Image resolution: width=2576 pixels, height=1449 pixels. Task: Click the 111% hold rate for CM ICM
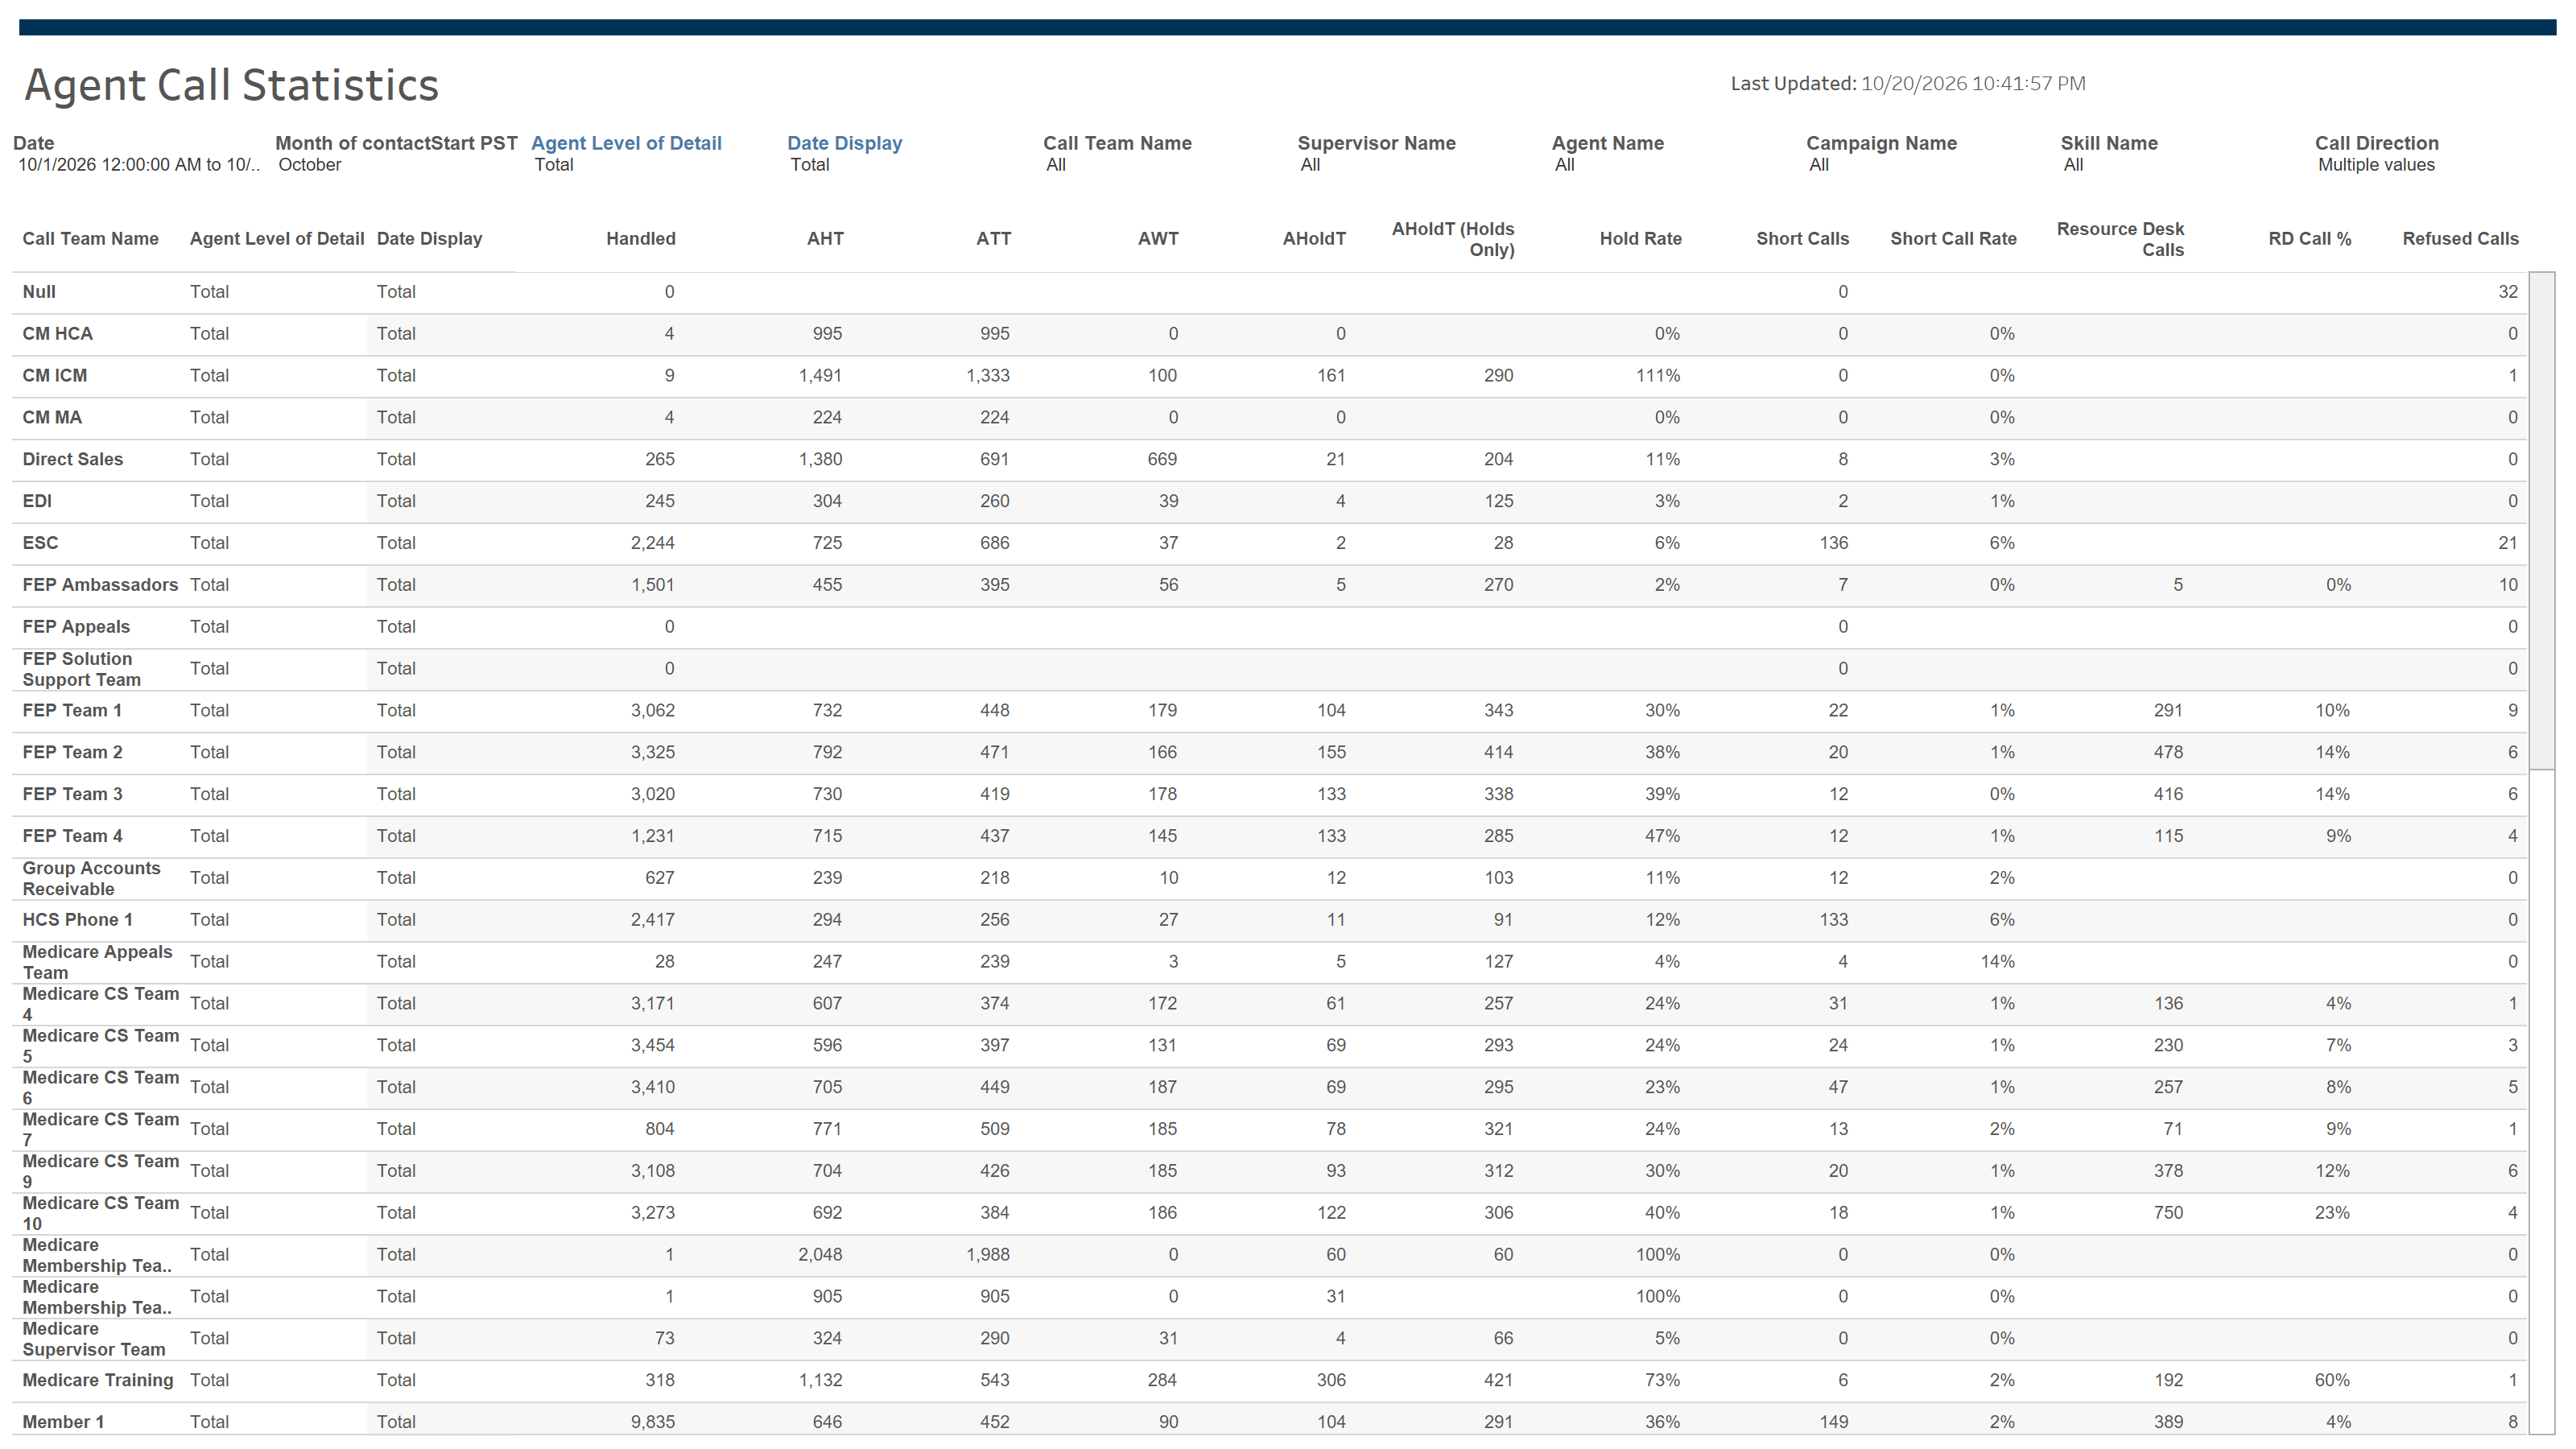click(1658, 376)
